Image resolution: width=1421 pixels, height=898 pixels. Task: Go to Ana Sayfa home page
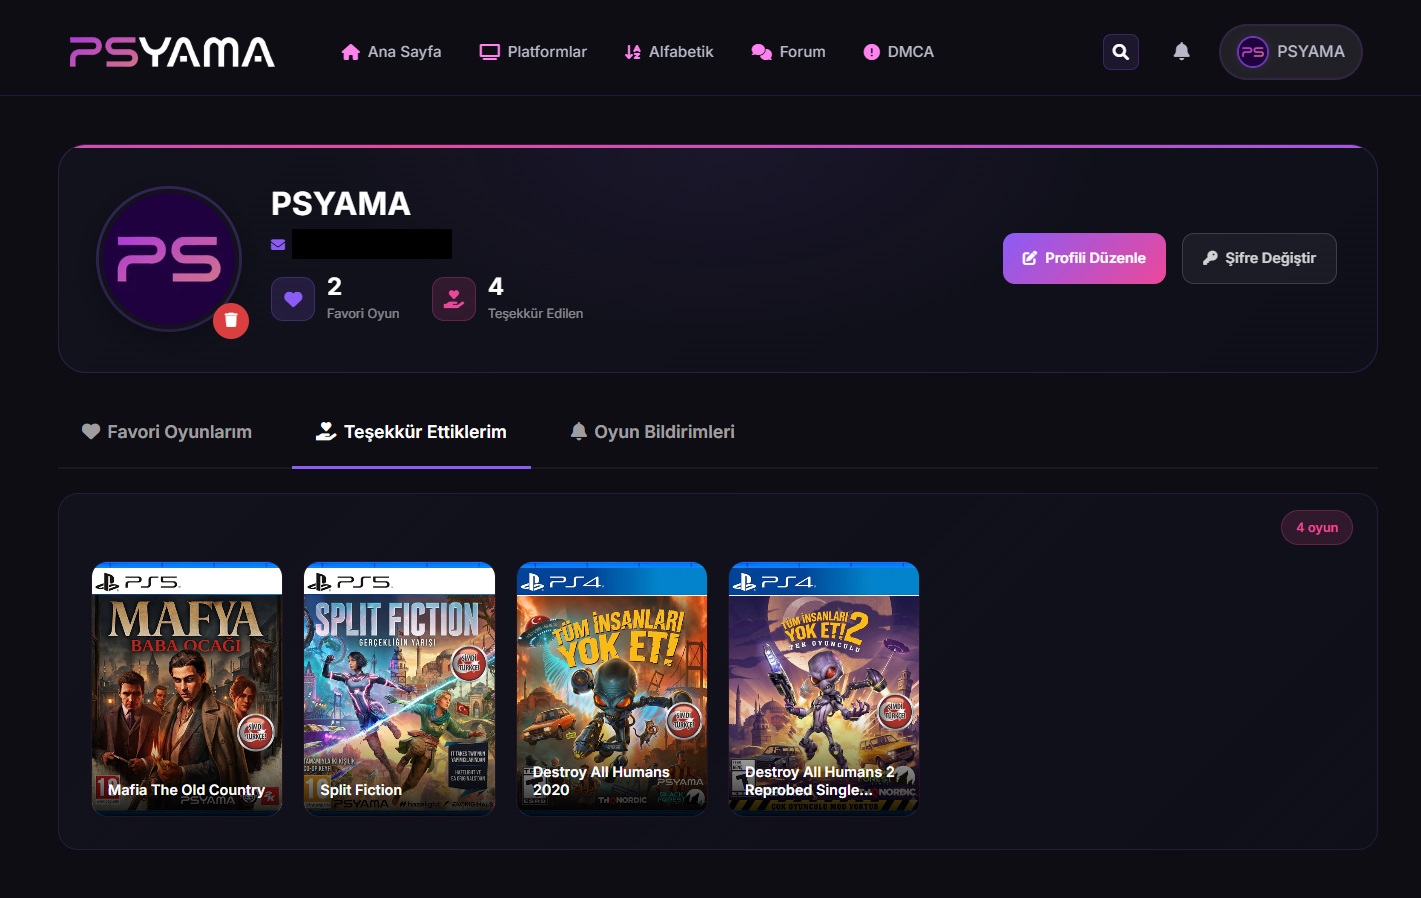tap(391, 52)
